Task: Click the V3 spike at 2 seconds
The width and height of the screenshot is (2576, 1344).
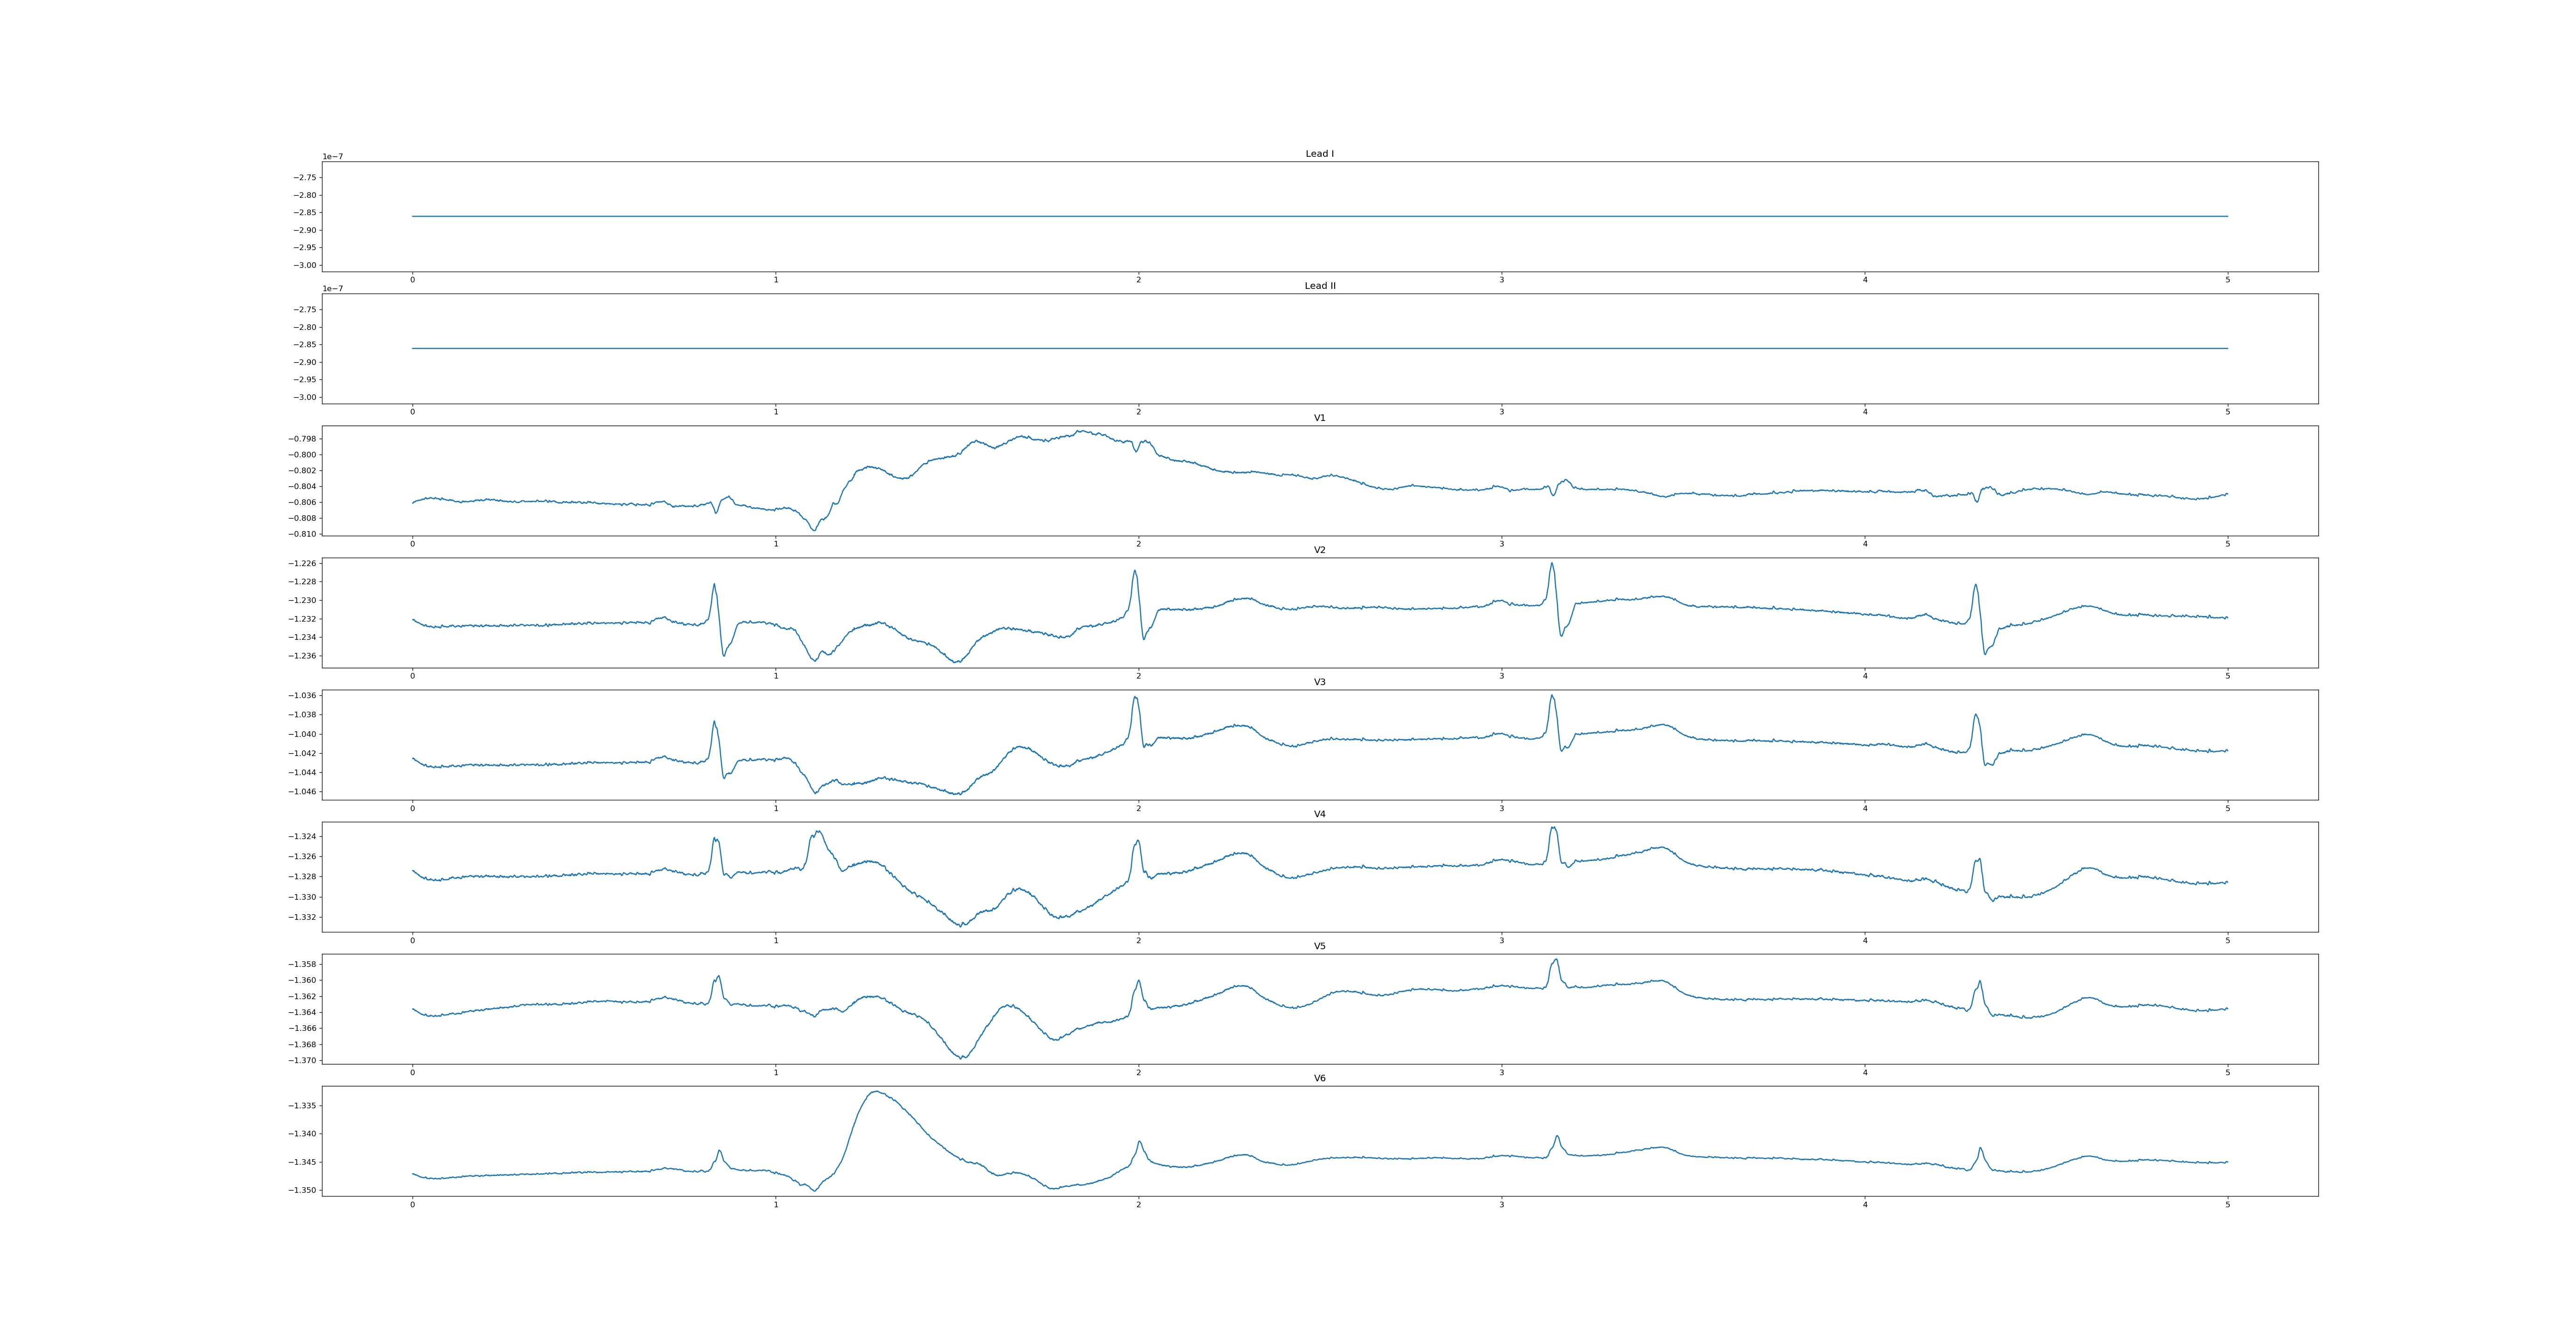Action: pyautogui.click(x=1135, y=698)
